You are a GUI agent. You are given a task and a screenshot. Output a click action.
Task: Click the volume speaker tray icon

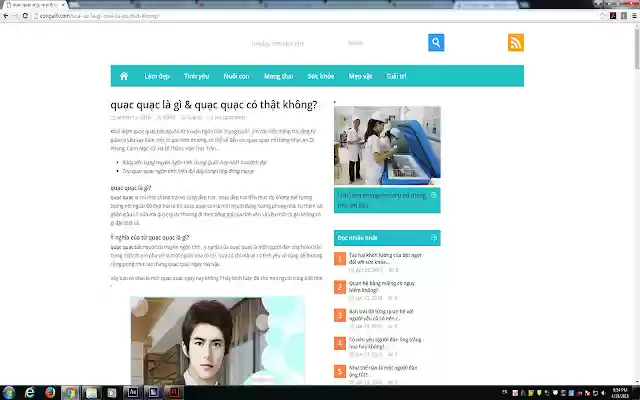pyautogui.click(x=603, y=393)
